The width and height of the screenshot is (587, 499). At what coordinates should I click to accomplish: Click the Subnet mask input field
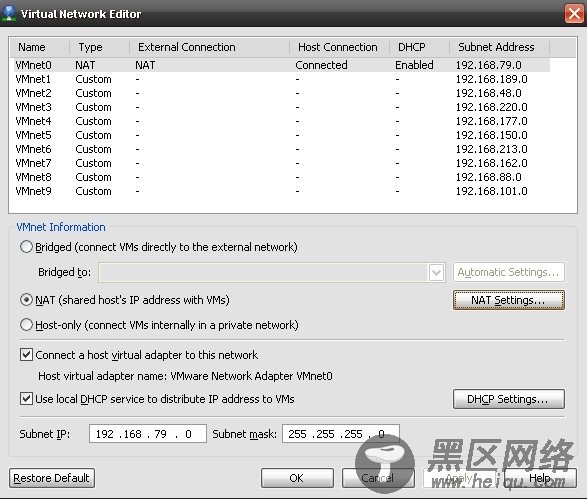341,434
